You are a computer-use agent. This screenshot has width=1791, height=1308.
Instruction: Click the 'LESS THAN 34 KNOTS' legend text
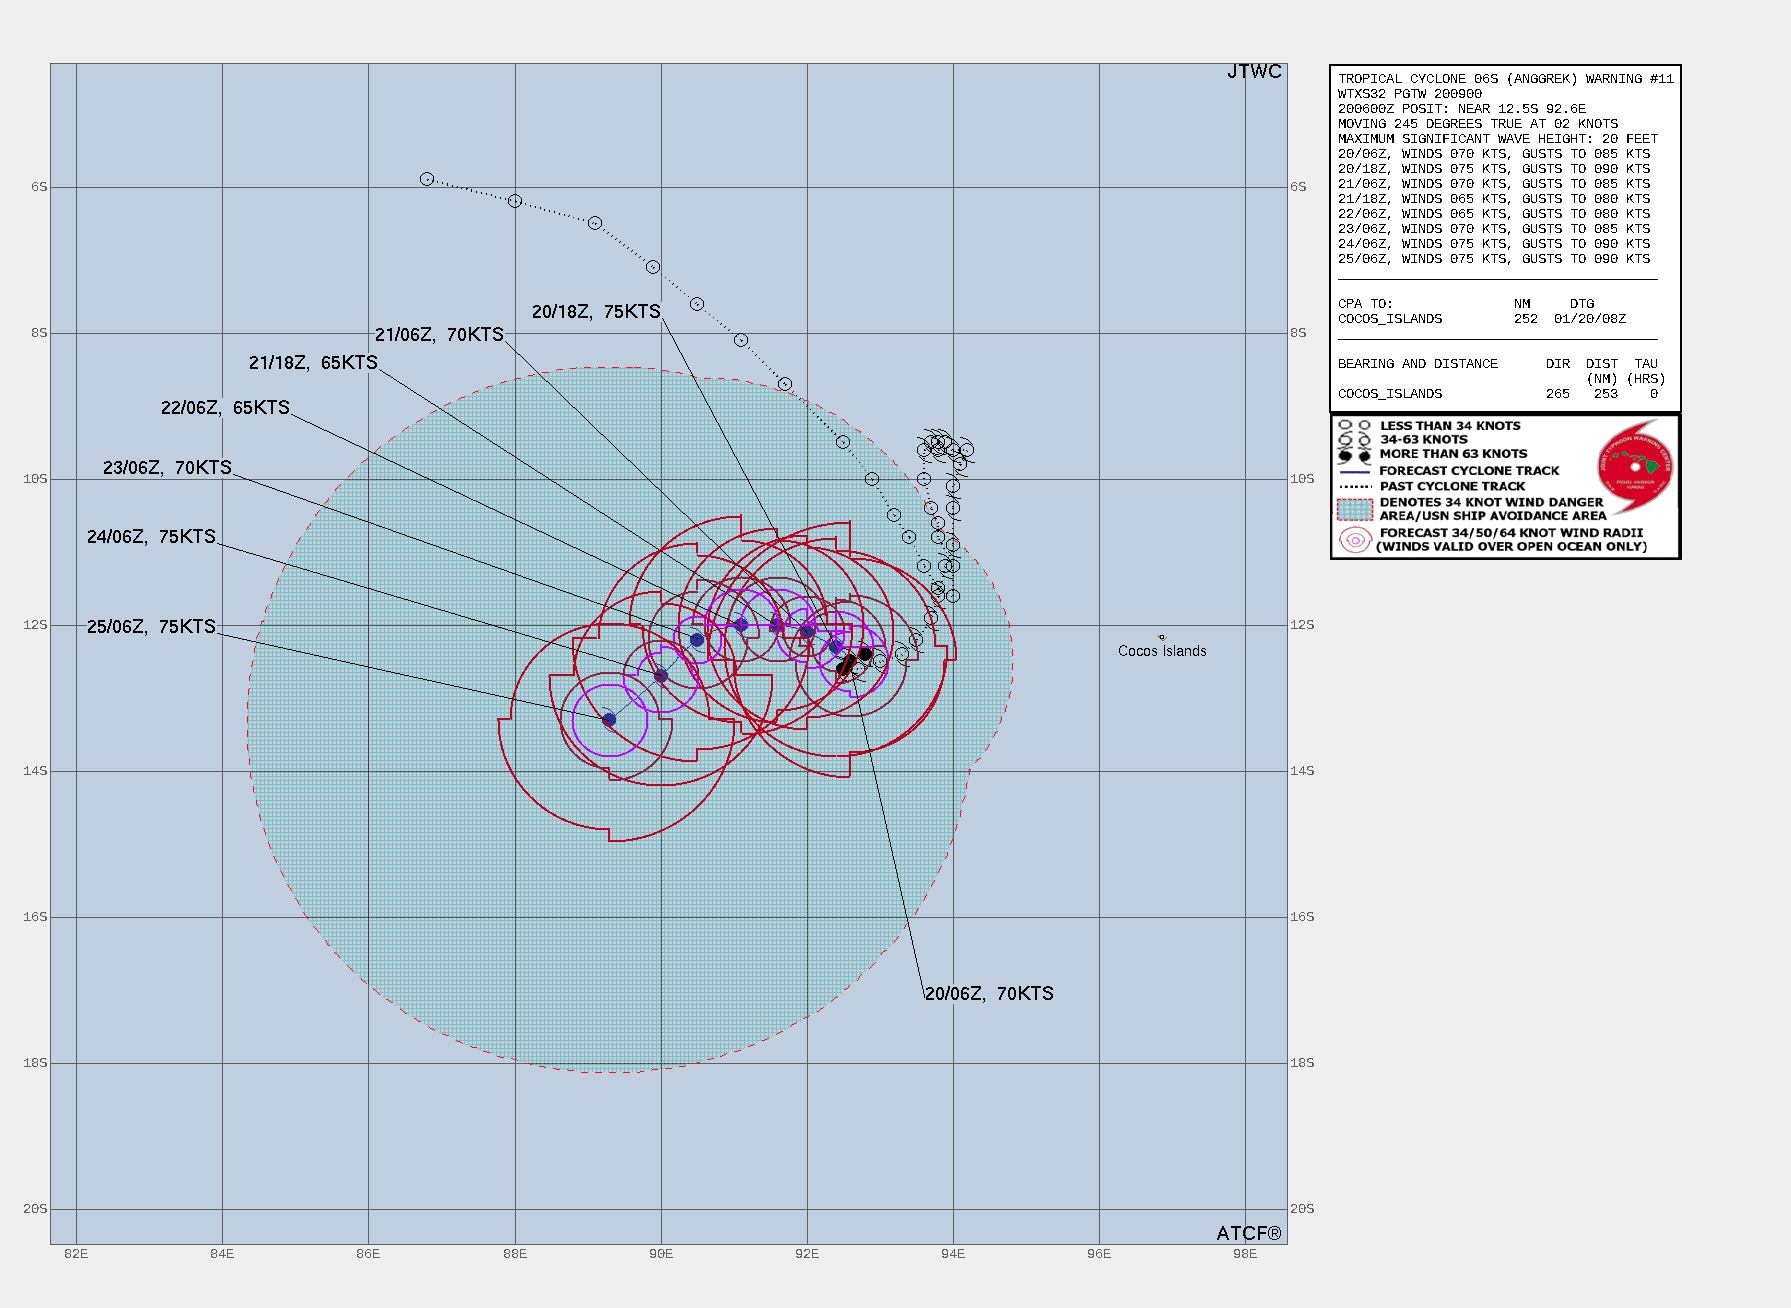pos(1450,426)
